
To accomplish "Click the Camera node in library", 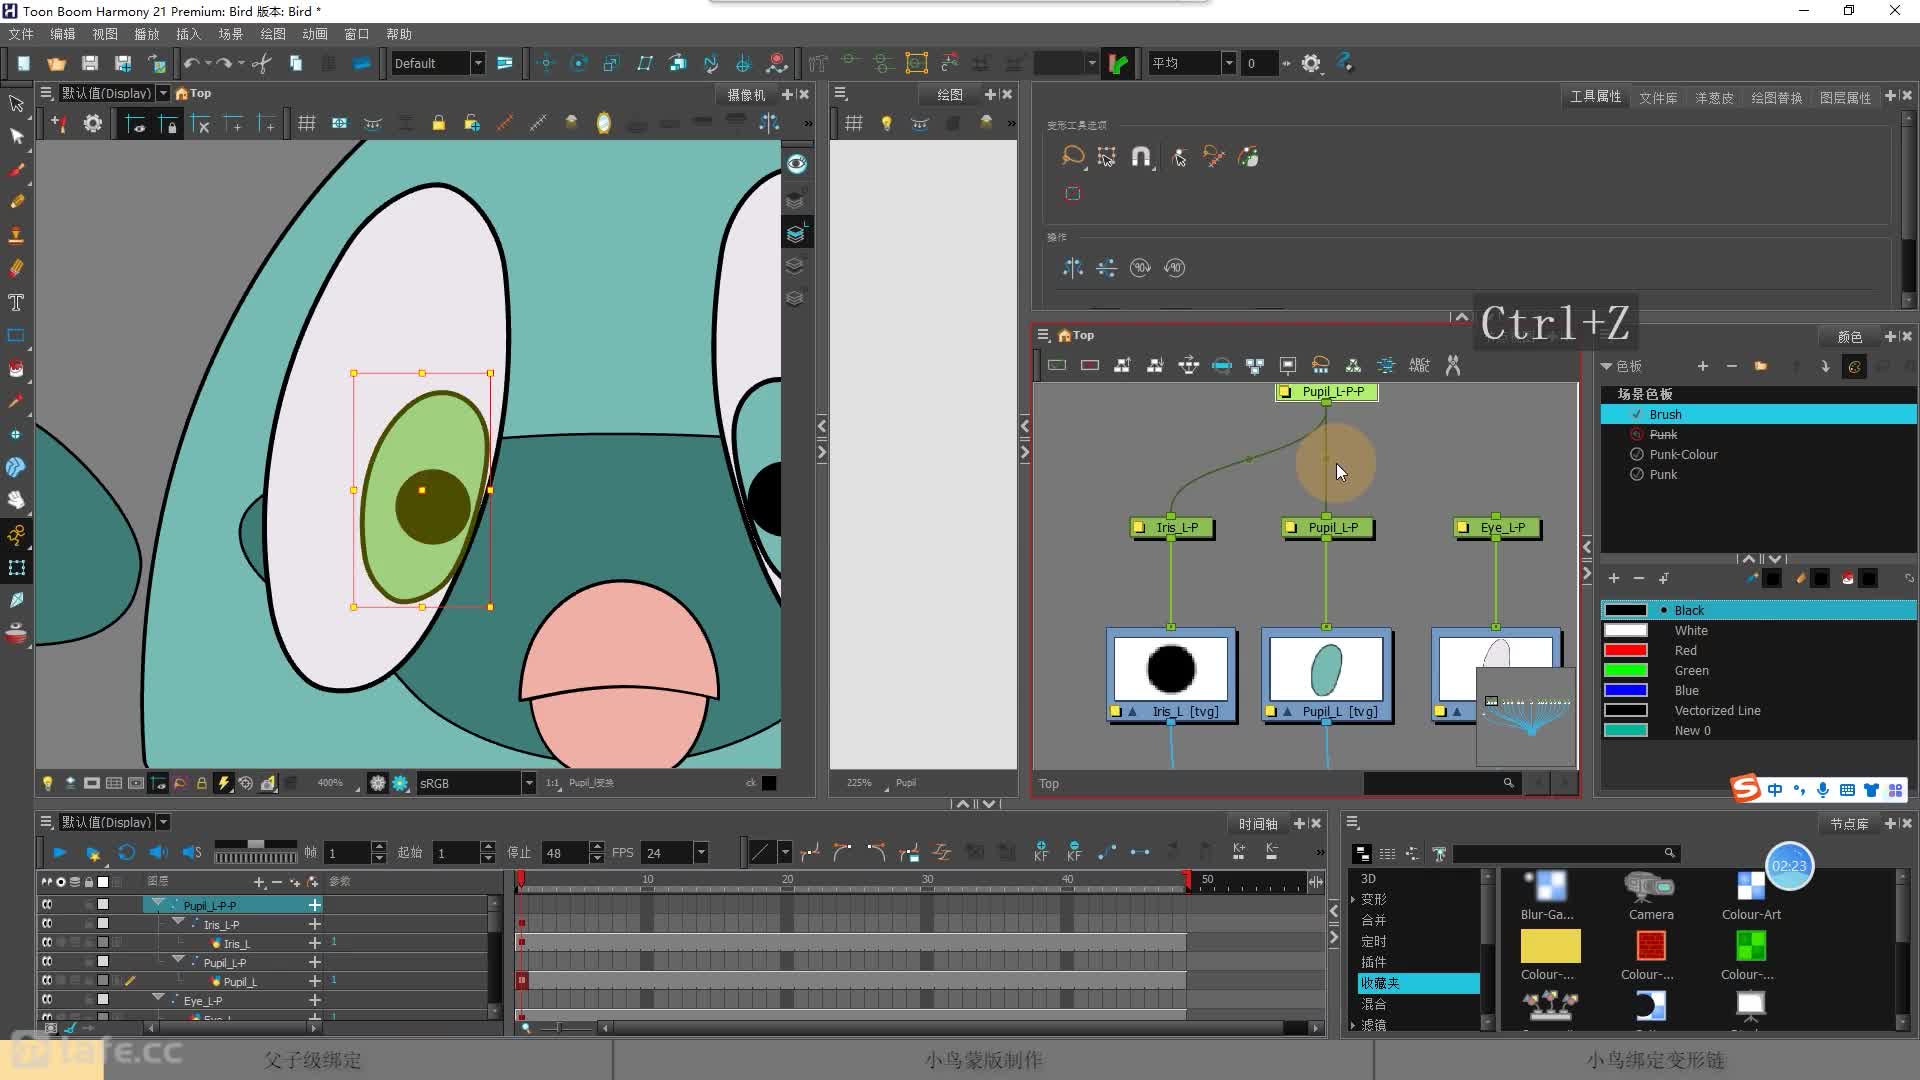I will coord(1650,895).
